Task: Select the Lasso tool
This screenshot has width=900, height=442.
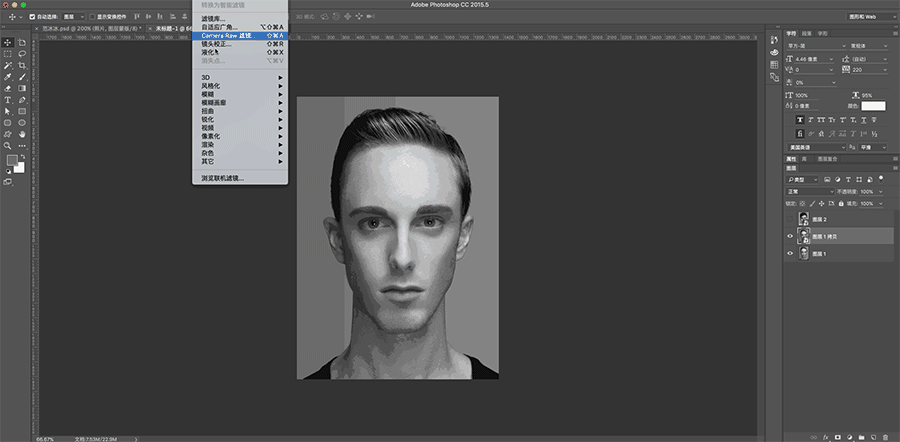Action: pos(22,54)
